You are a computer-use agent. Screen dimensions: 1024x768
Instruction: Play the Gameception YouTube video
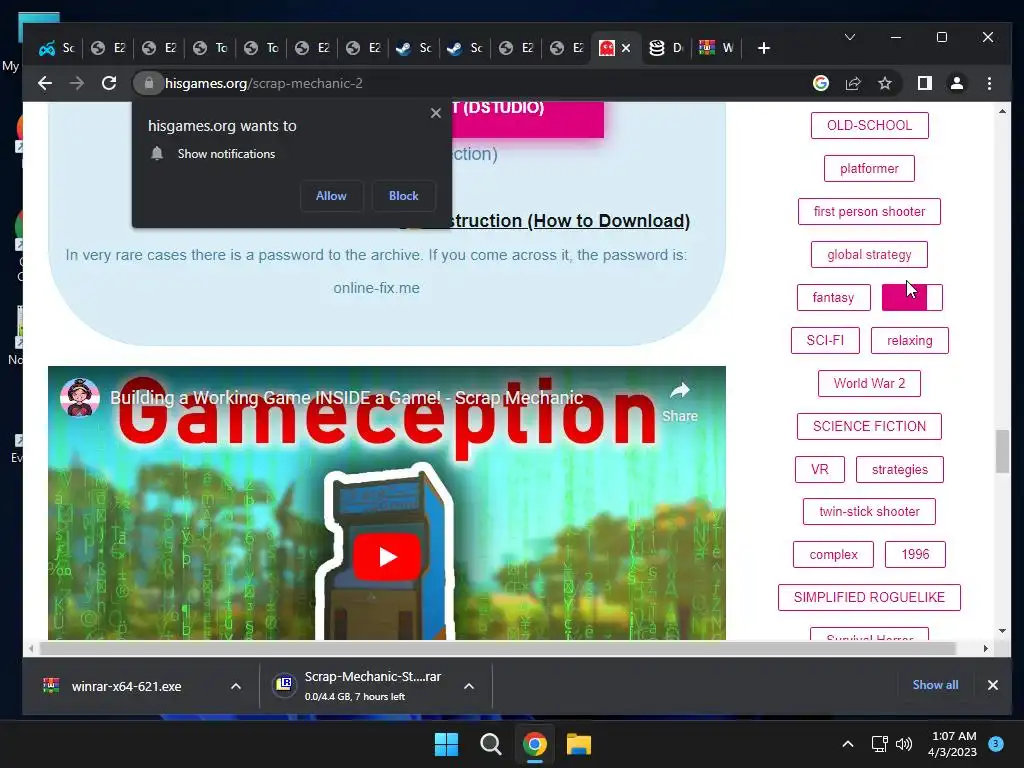pos(387,556)
